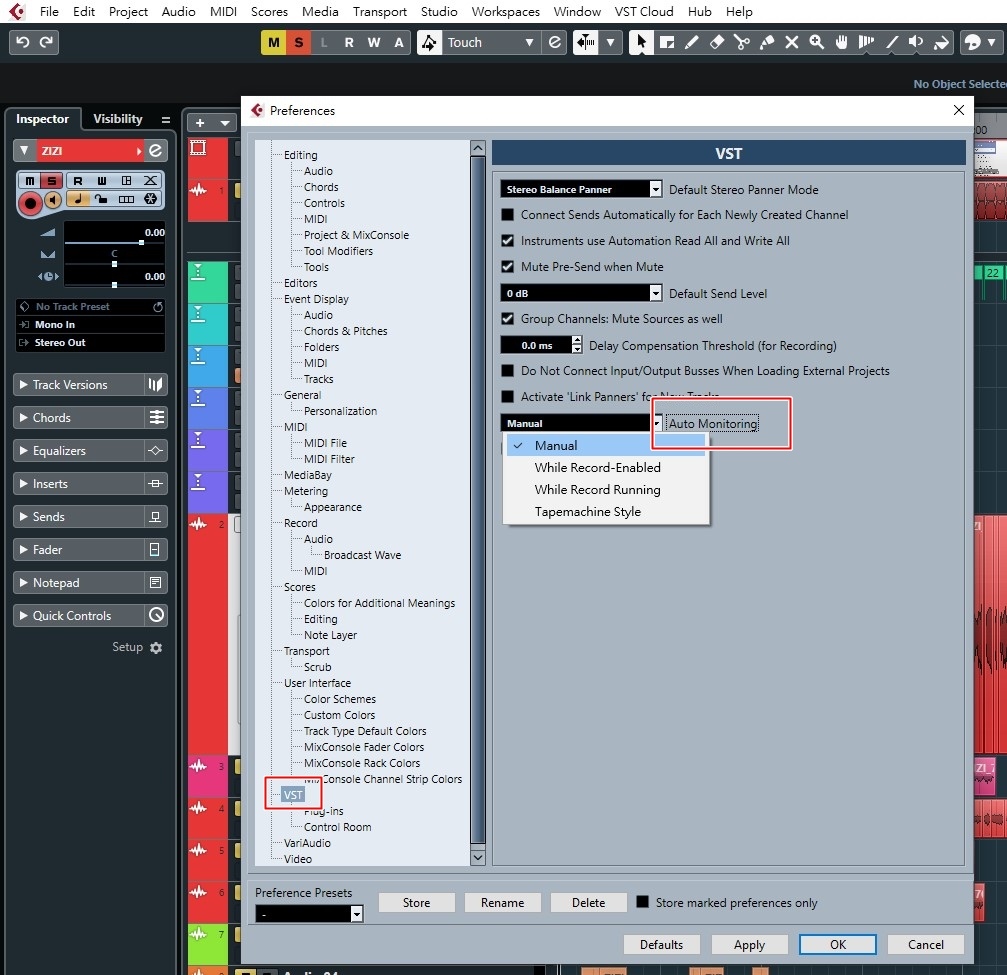Click the track delay slider handle

click(114, 285)
